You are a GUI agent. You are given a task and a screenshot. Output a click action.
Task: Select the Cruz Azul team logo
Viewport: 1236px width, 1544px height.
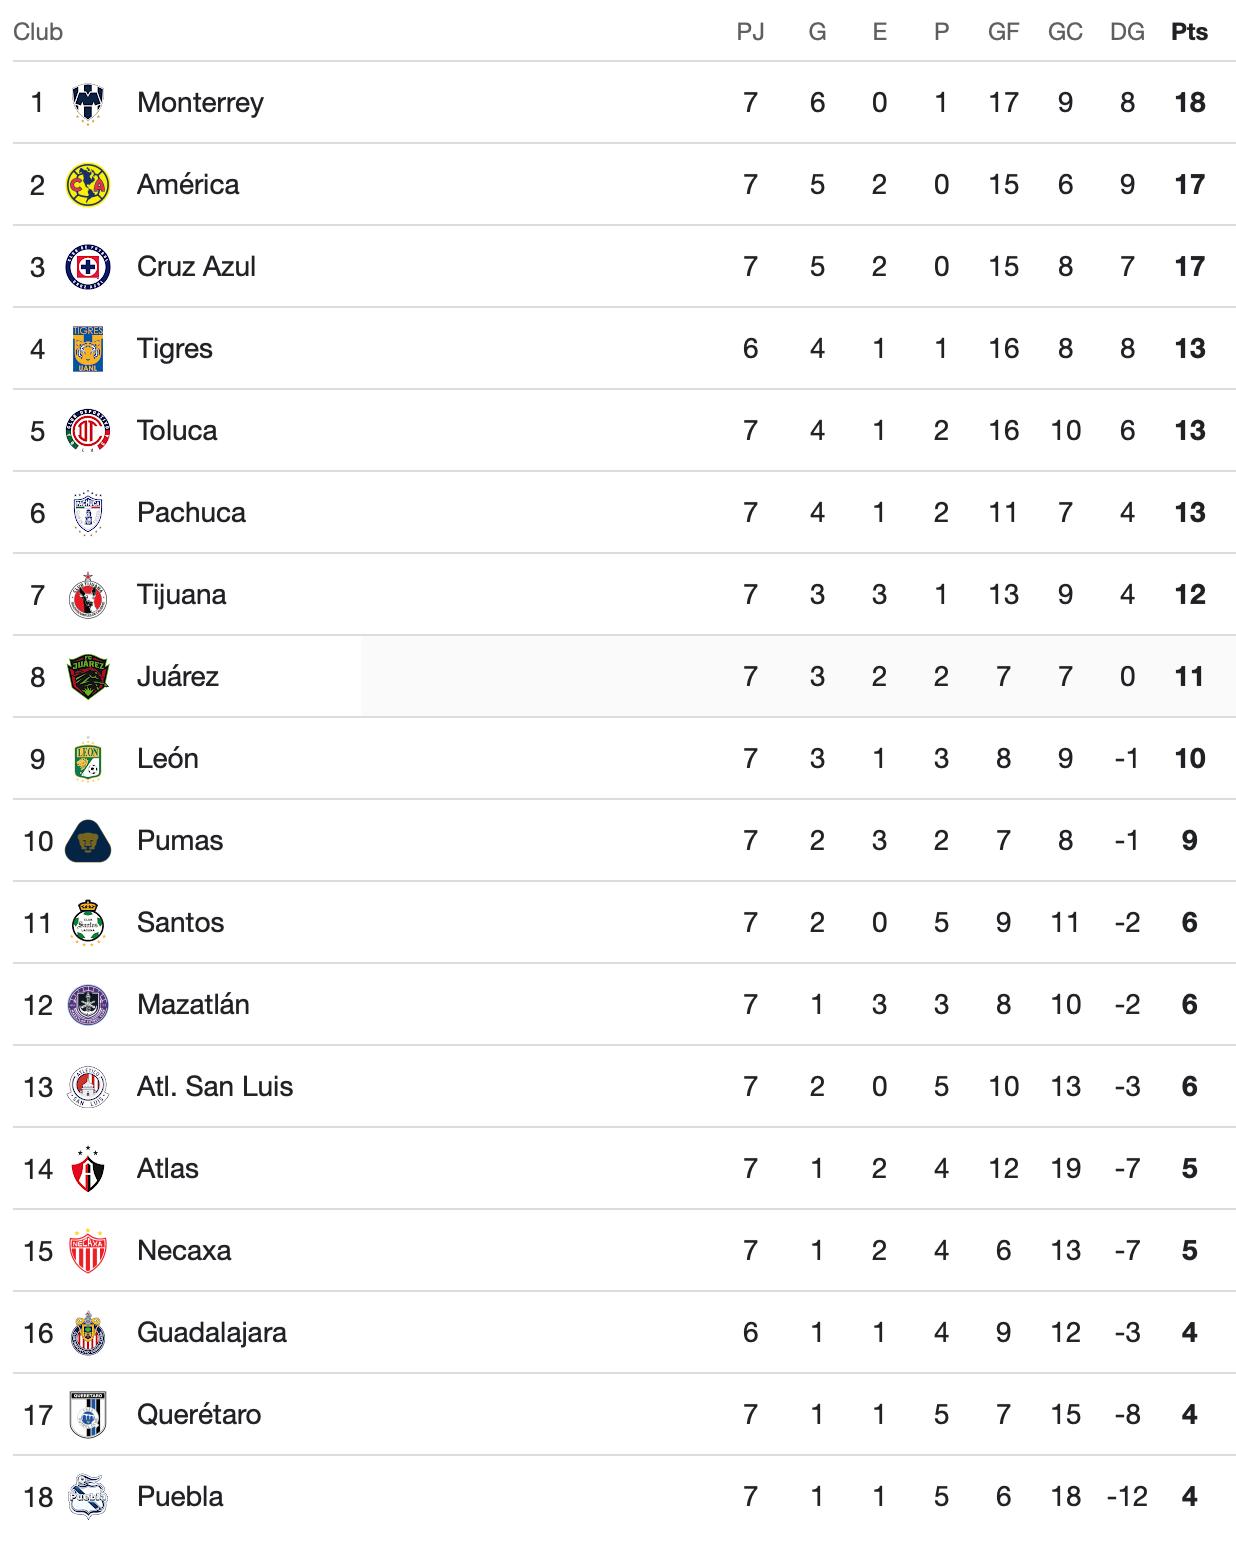point(87,267)
